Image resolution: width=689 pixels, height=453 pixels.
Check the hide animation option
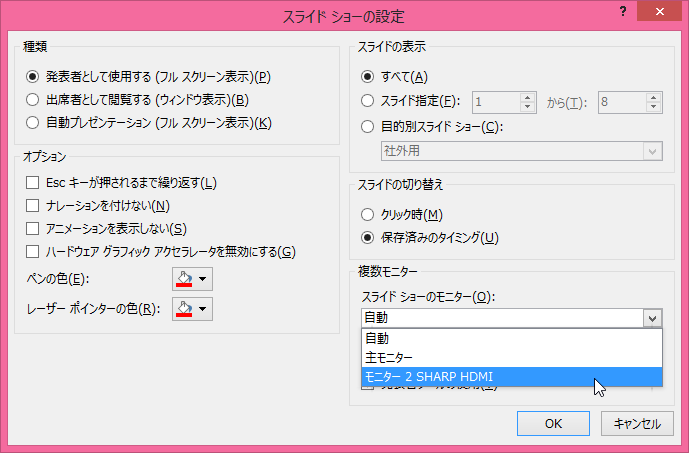(x=34, y=229)
